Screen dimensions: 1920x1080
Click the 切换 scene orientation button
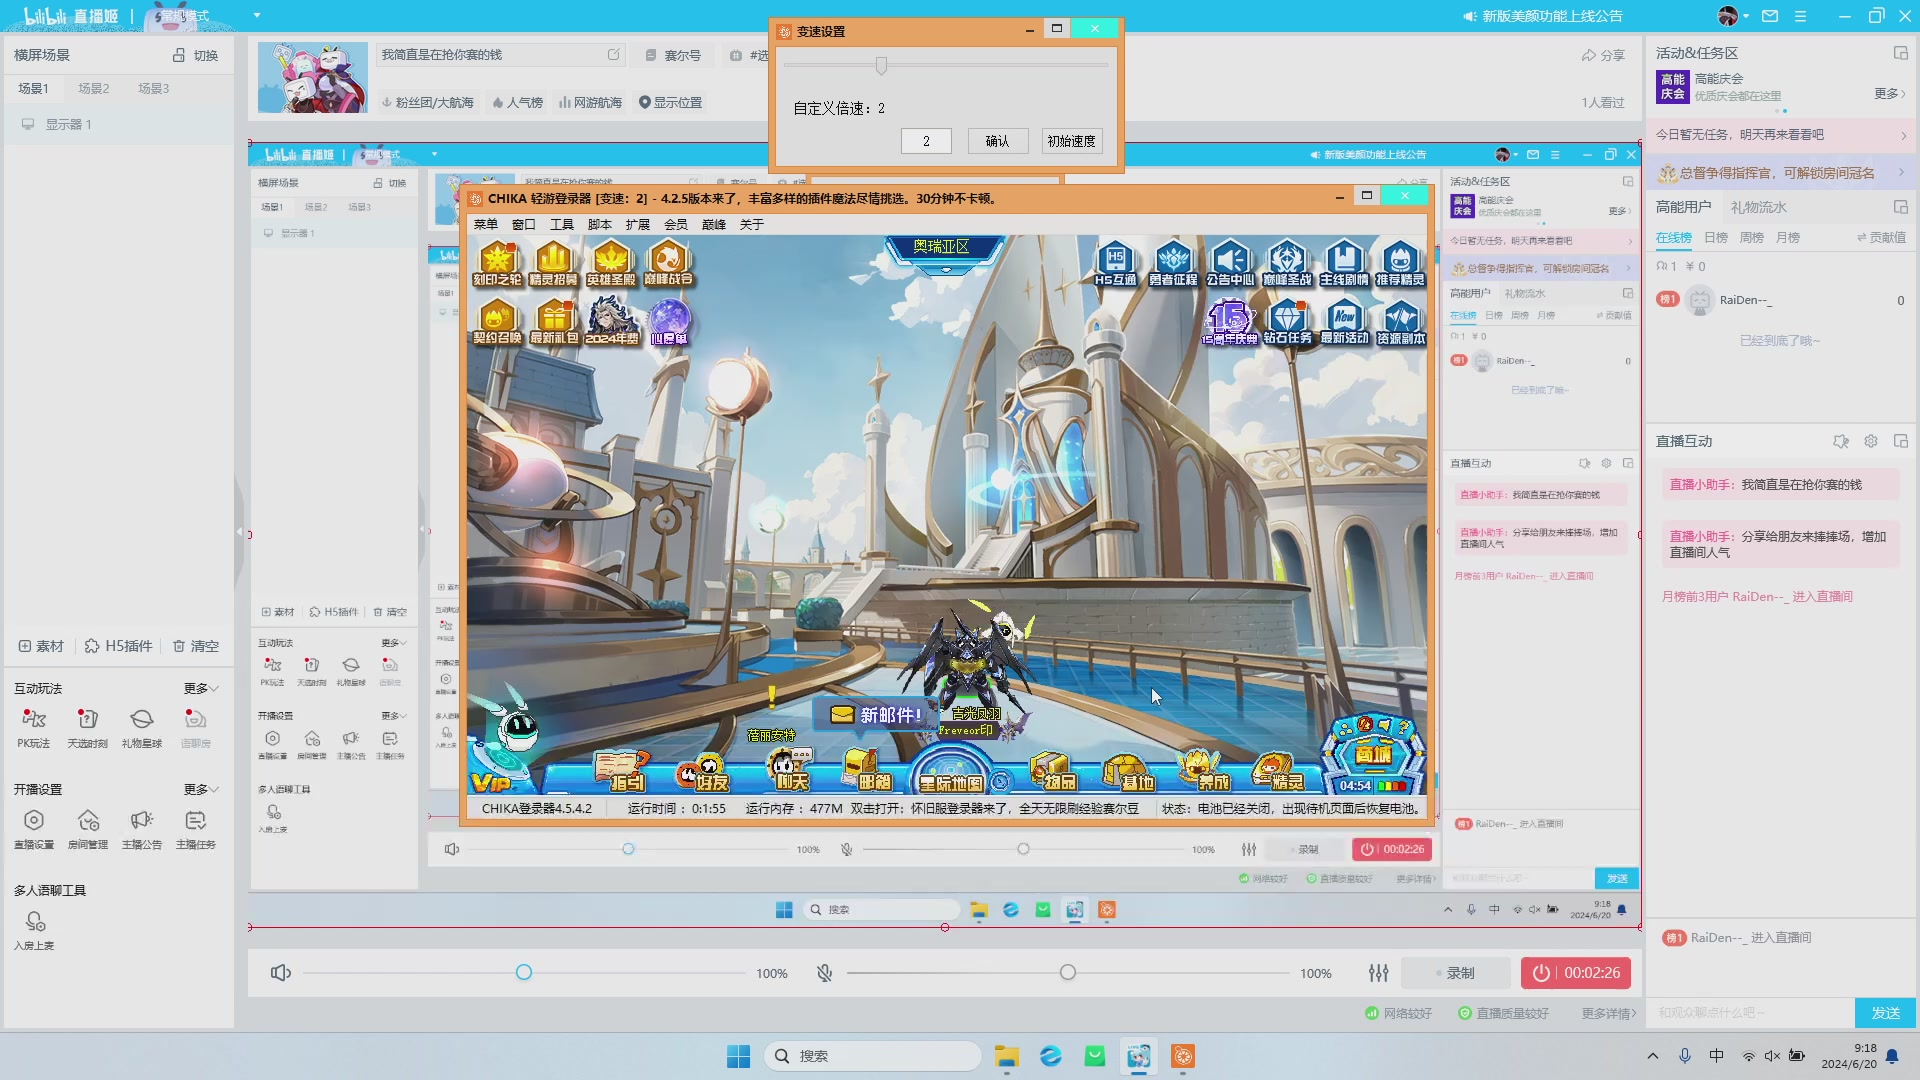tap(196, 55)
